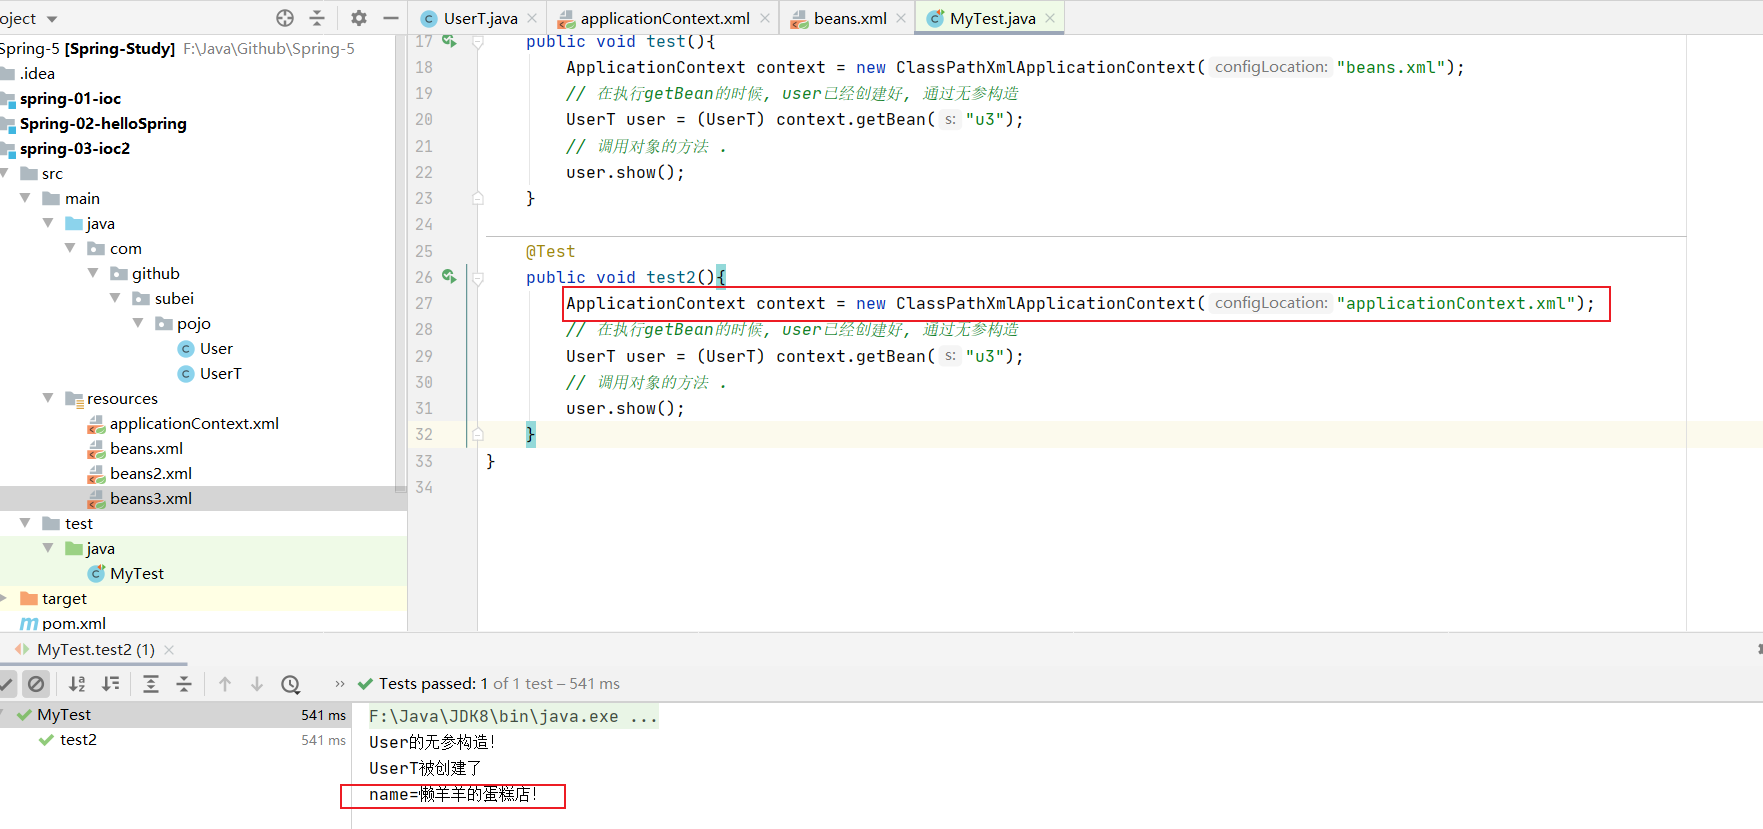Run test2 via gutter icon at line 26
This screenshot has height=829, width=1763.
pyautogui.click(x=449, y=277)
